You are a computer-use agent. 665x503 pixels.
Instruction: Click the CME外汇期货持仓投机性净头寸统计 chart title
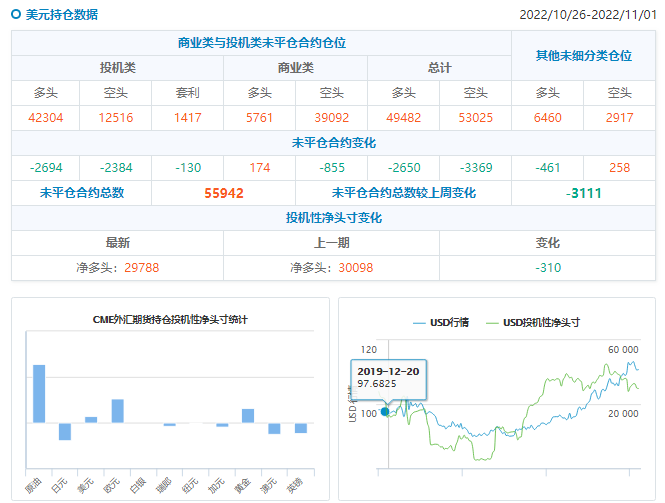(170, 320)
